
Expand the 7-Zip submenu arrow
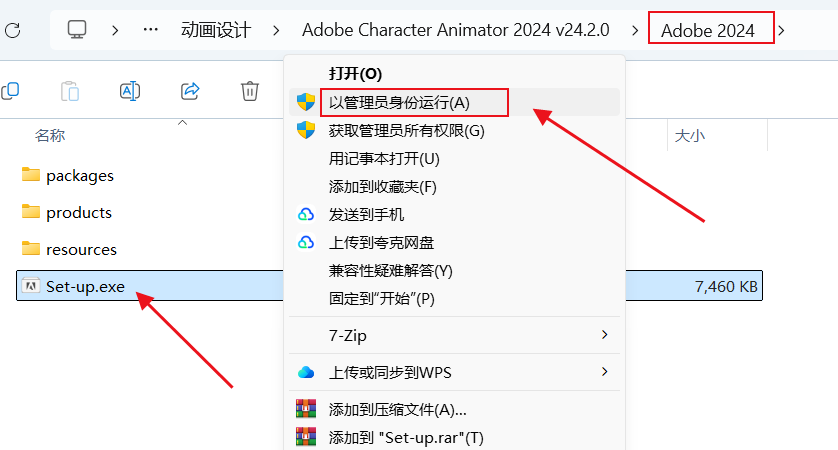(x=604, y=335)
